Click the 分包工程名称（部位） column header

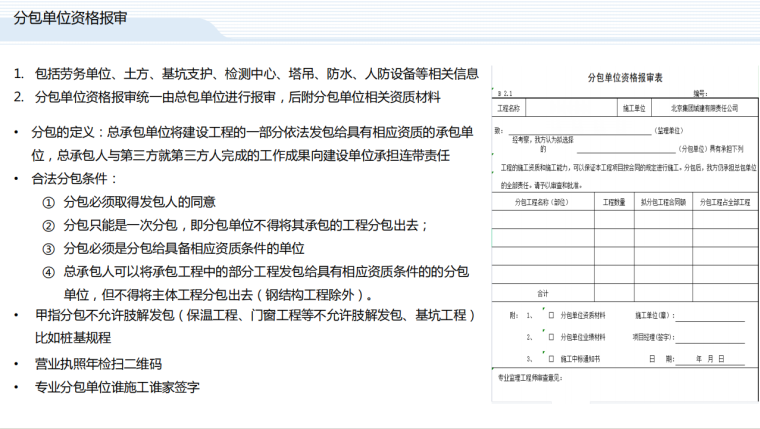pos(543,202)
